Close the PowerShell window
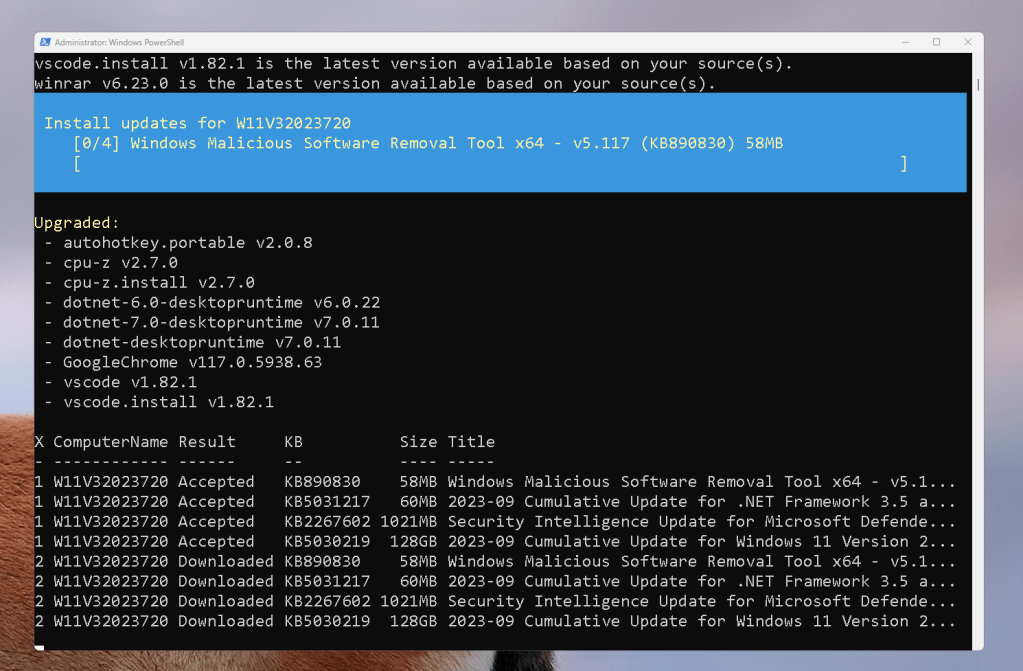This screenshot has width=1023, height=671. pos(968,42)
